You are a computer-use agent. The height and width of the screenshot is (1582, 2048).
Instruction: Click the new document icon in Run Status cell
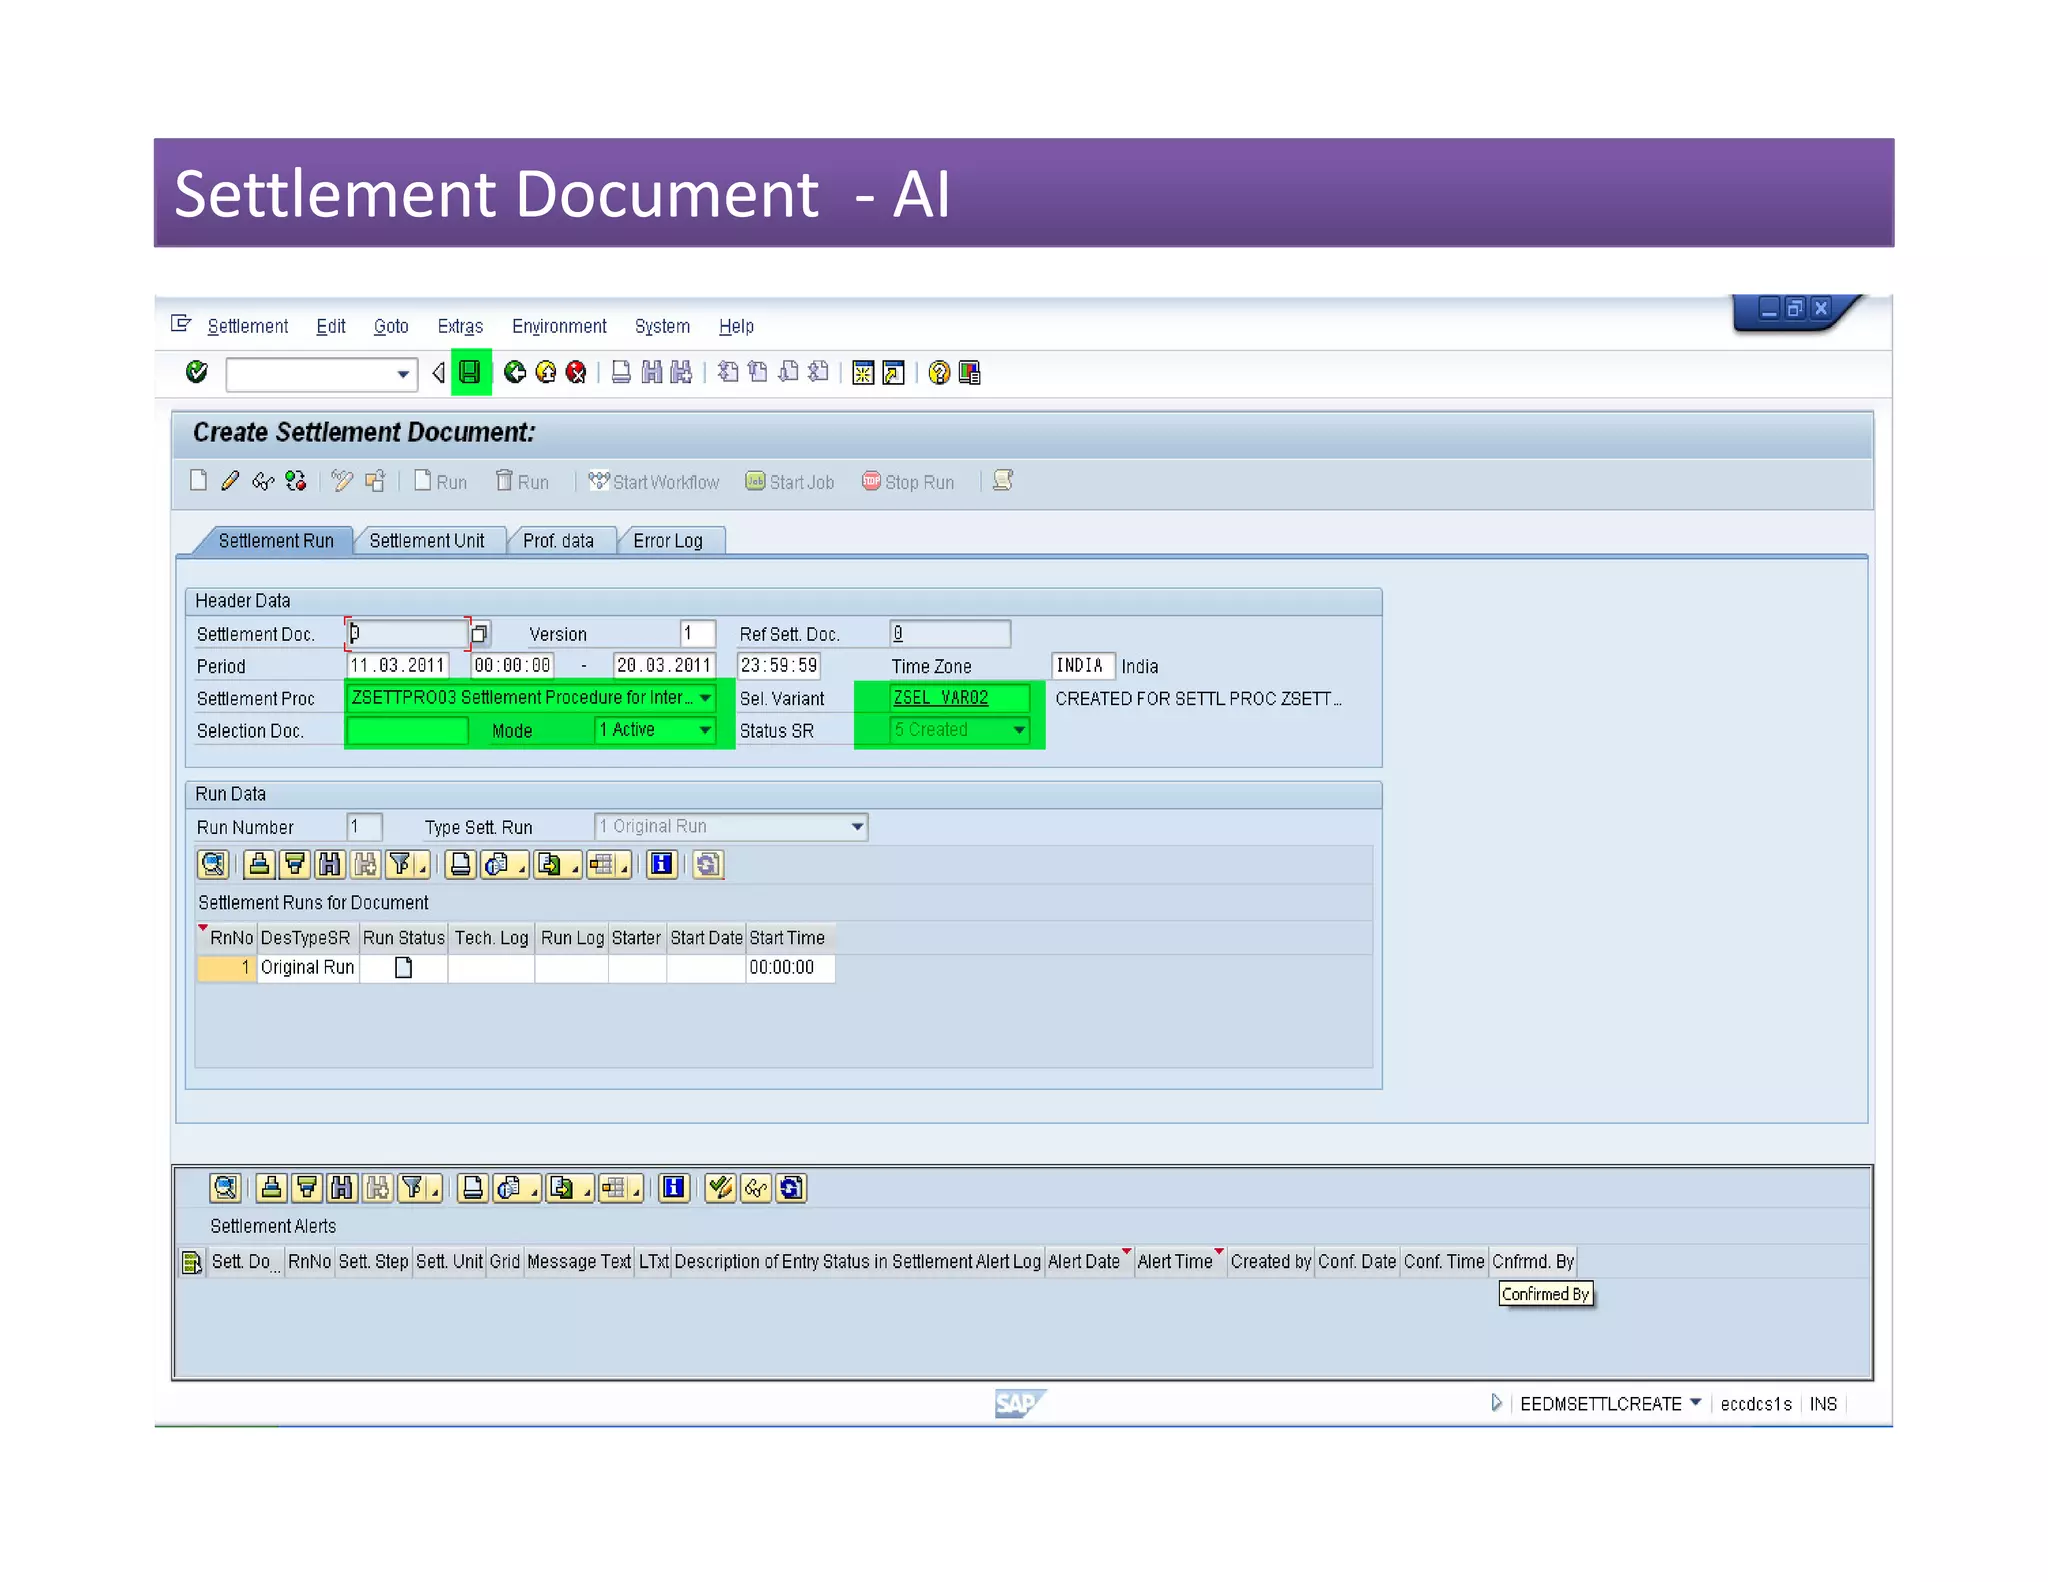(x=403, y=967)
